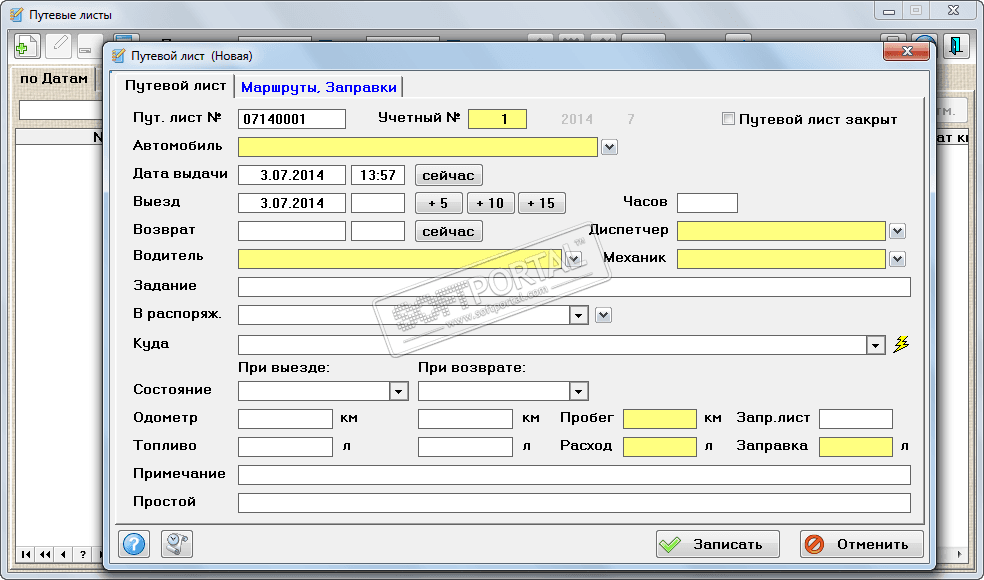Click Одометр При выезде field
This screenshot has height=580, width=984.
[x=286, y=419]
